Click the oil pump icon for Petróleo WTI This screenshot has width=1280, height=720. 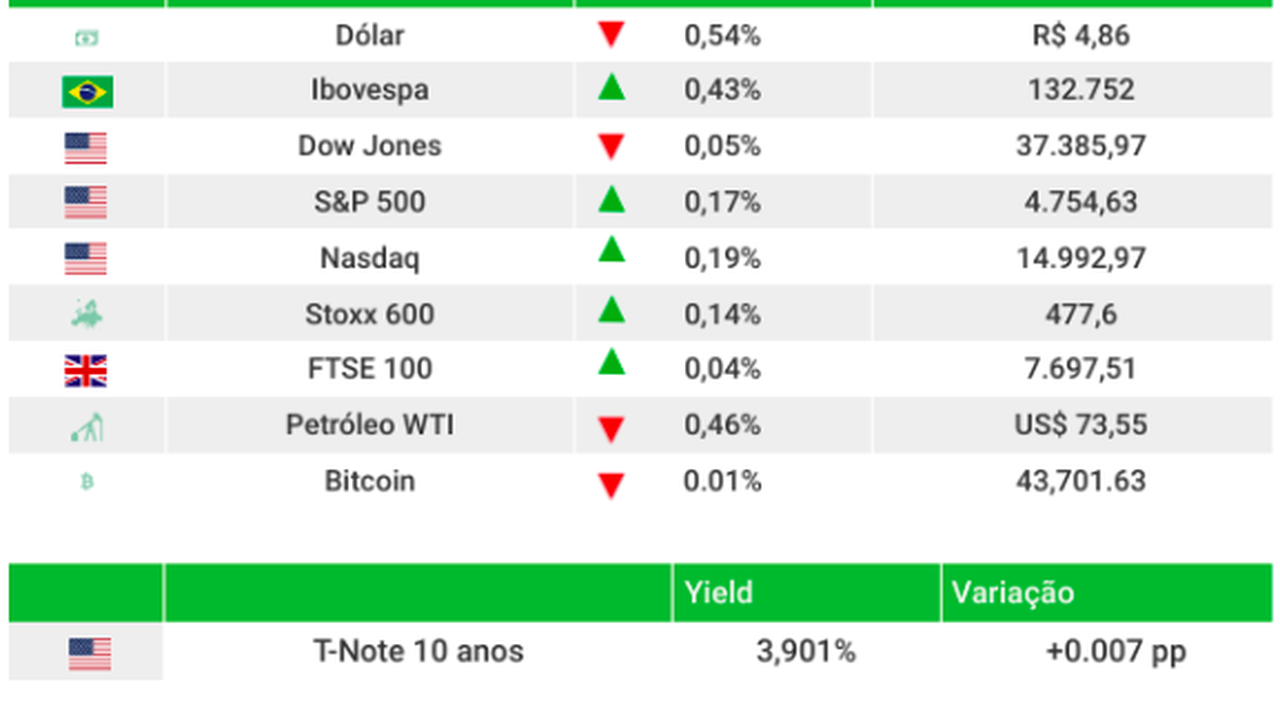[87, 428]
